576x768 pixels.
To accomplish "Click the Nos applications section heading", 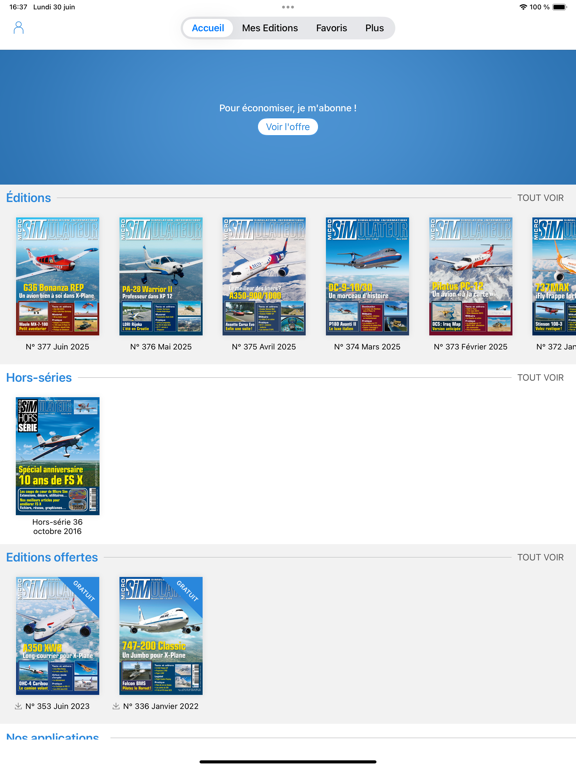I will (52, 736).
